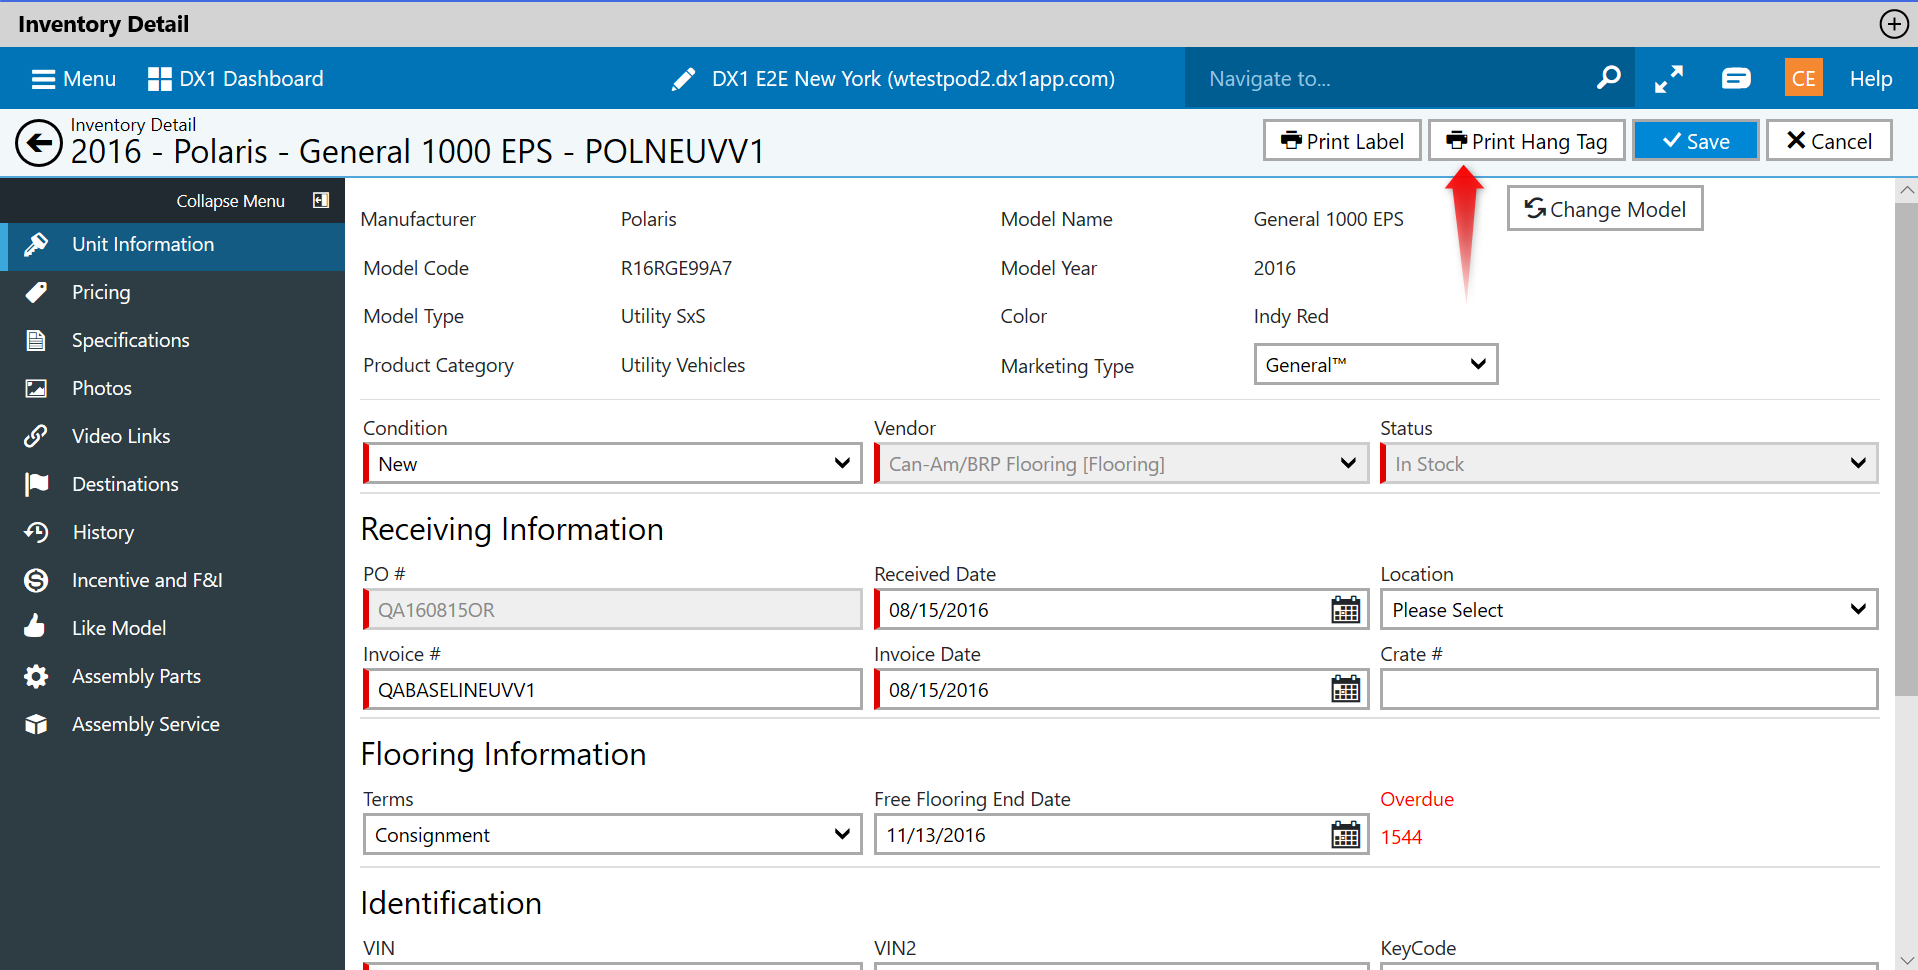Image resolution: width=1918 pixels, height=970 pixels.
Task: Click the Print Hang Tag button
Action: tap(1526, 141)
